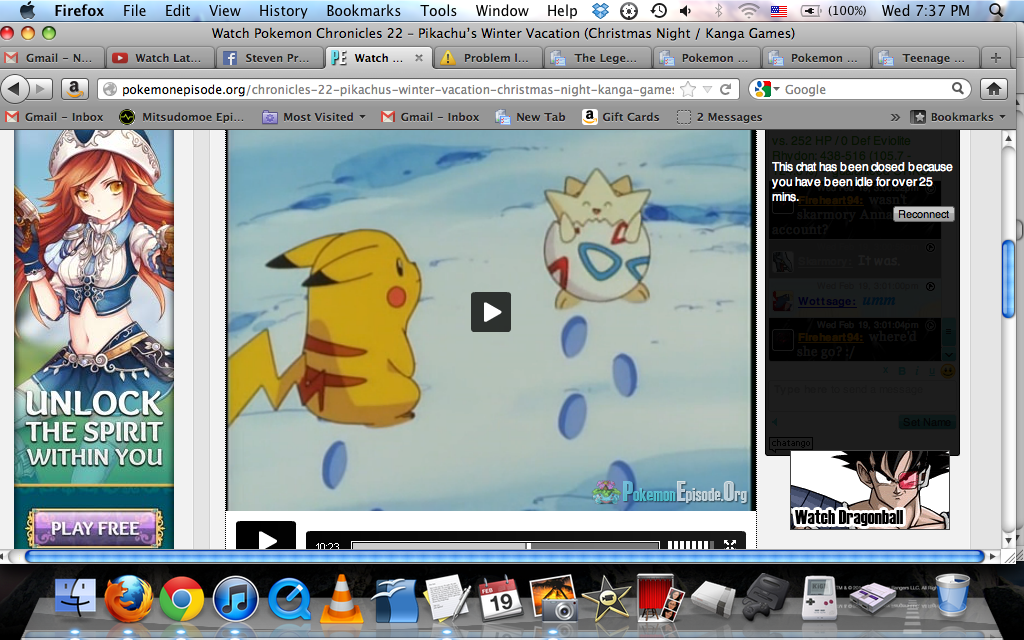Open OpenOffice seagull icon in Dock
The height and width of the screenshot is (640, 1024).
coord(394,598)
